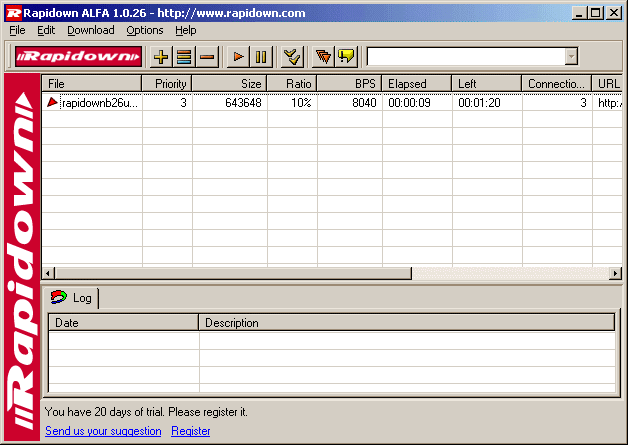Click the Date column header in log
Image resolution: width=628 pixels, height=445 pixels.
point(123,322)
